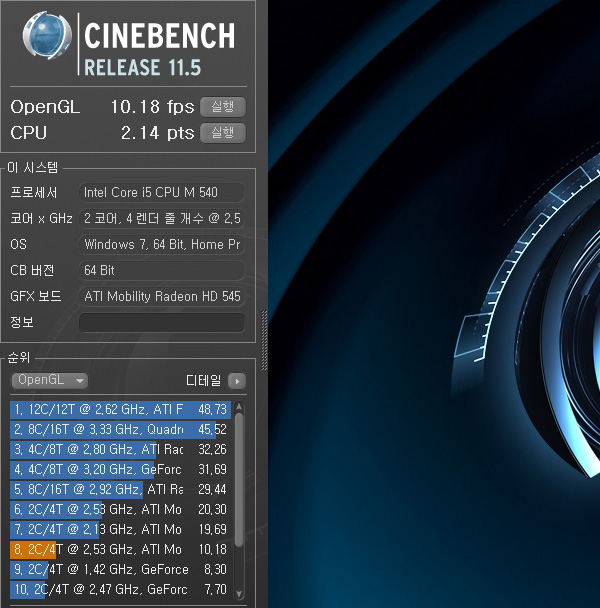Image resolution: width=600 pixels, height=608 pixels.
Task: Click the CPU 2.14 pts score value
Action: click(x=157, y=133)
